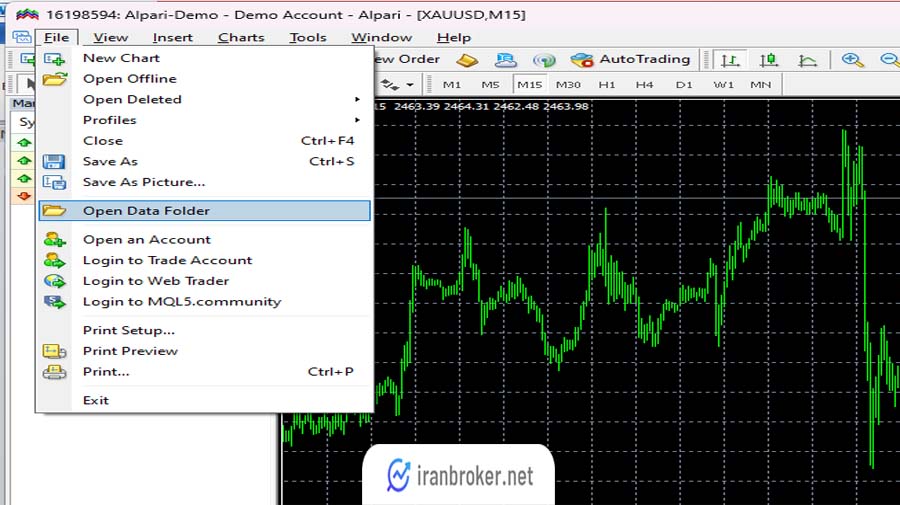Select the H4 timeframe
900x505 pixels.
pyautogui.click(x=645, y=84)
